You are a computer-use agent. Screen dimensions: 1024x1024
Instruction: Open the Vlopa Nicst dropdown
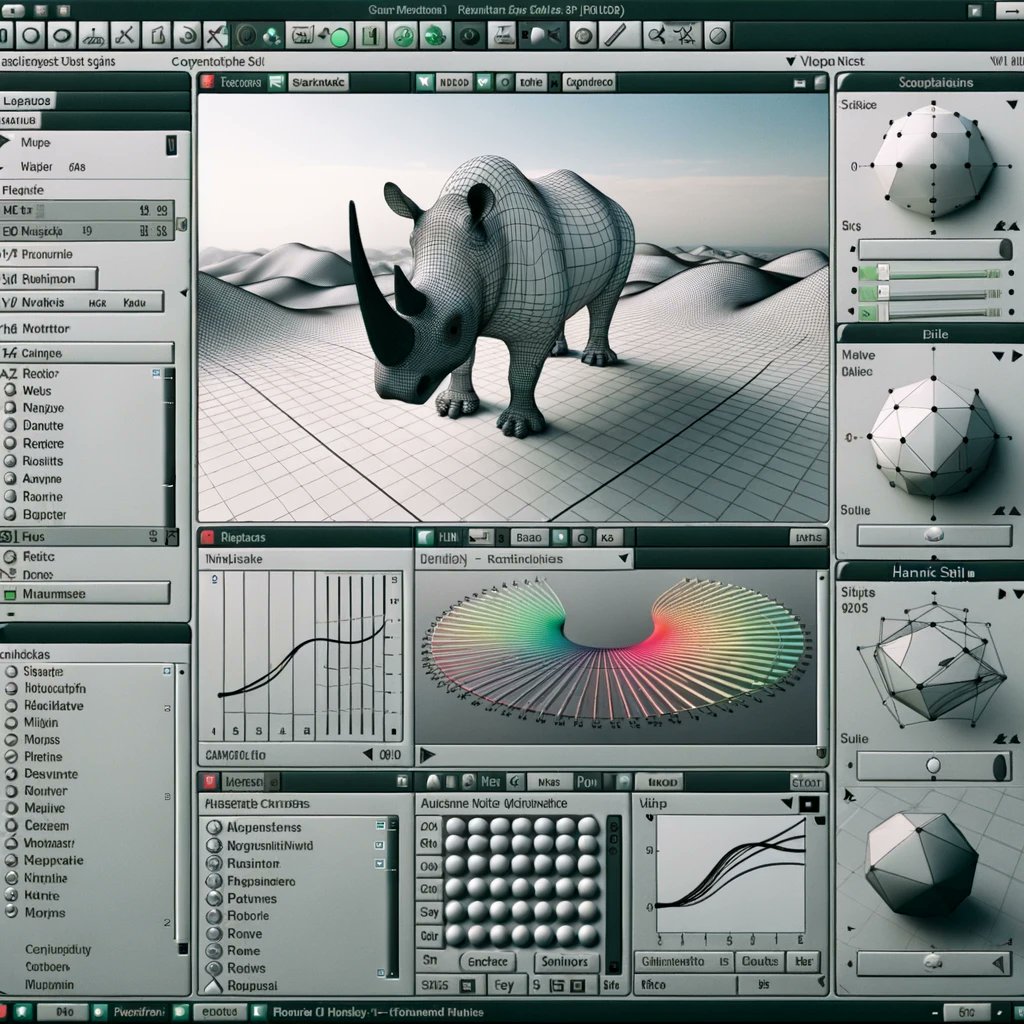pos(790,61)
